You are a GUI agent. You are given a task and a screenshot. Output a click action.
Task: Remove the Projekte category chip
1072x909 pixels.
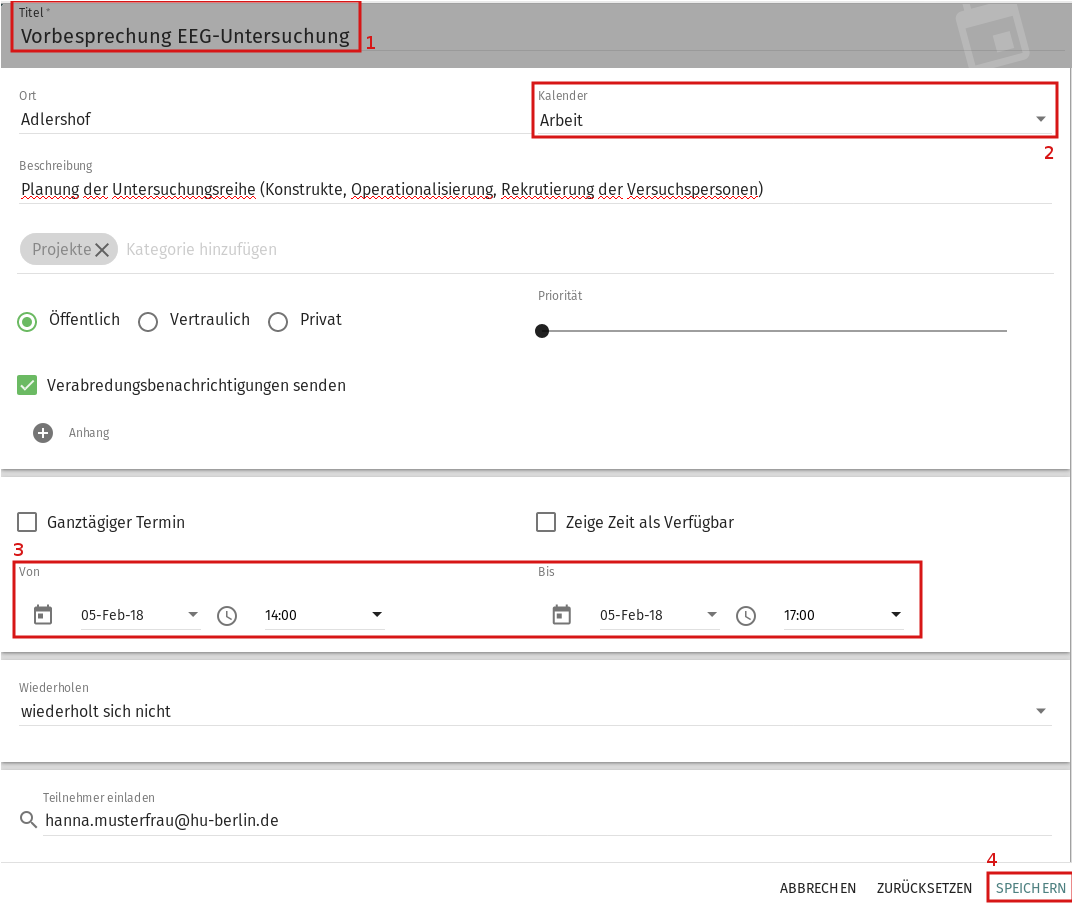coord(102,250)
